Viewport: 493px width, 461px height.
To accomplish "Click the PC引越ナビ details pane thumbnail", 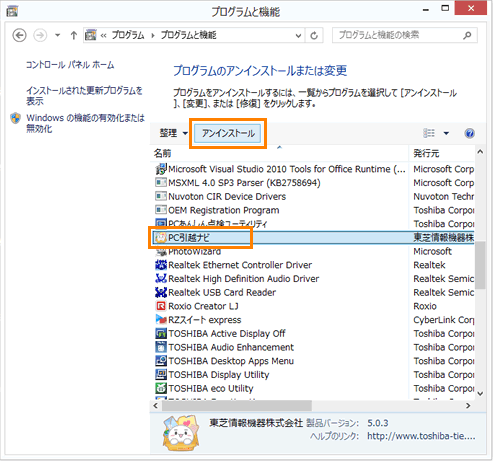I will 181,433.
